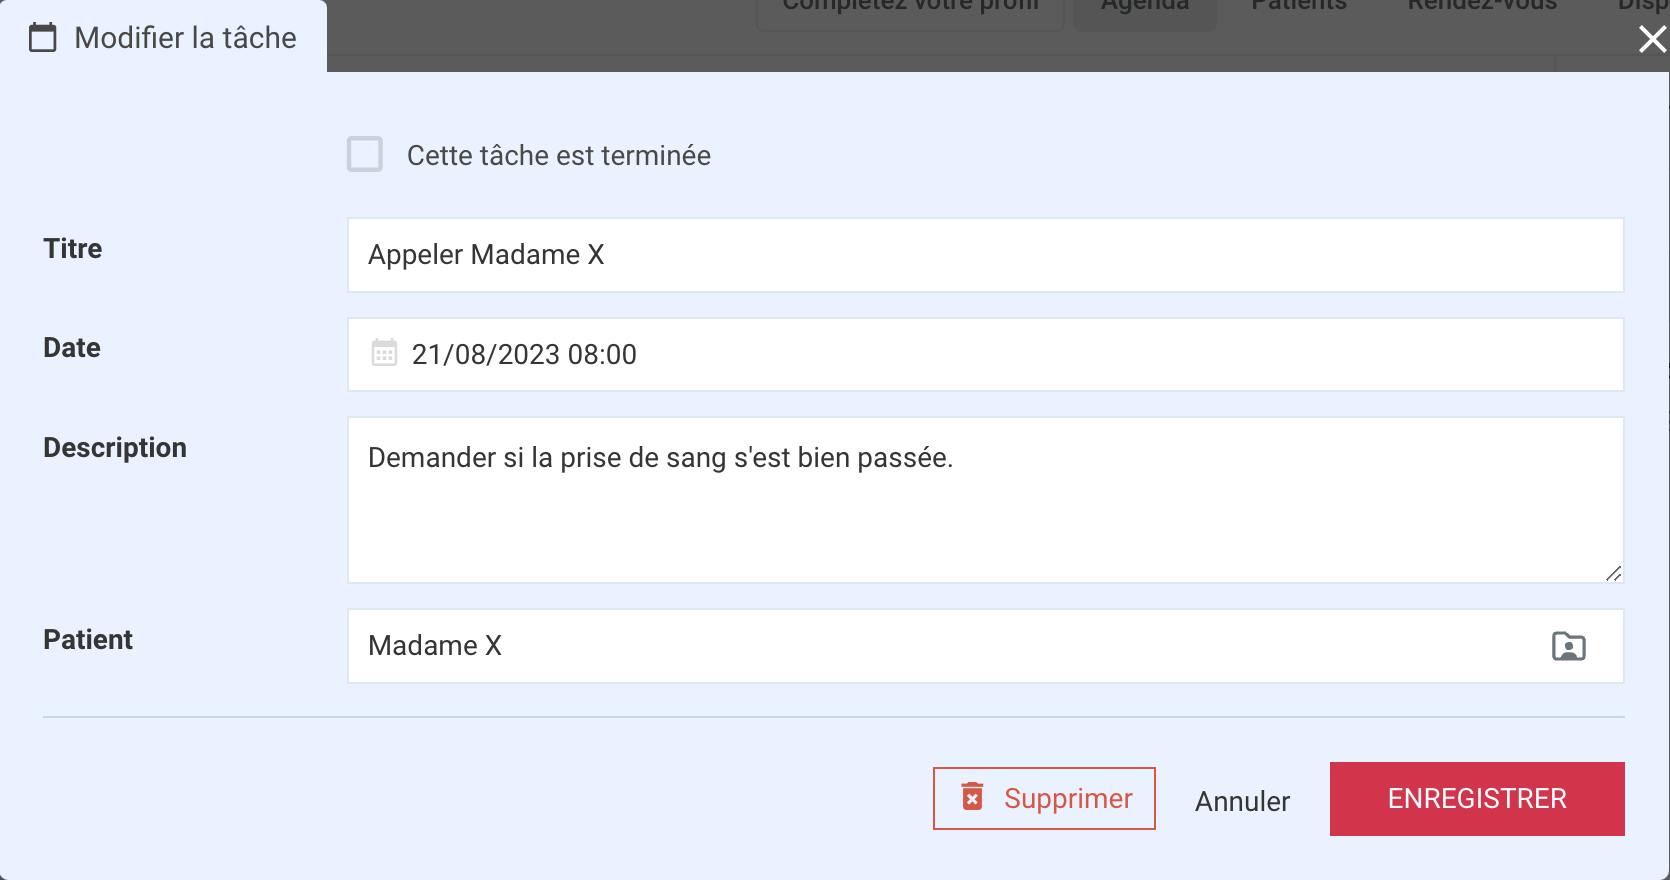
Task: Open the date picker calendar icon
Action: click(384, 353)
